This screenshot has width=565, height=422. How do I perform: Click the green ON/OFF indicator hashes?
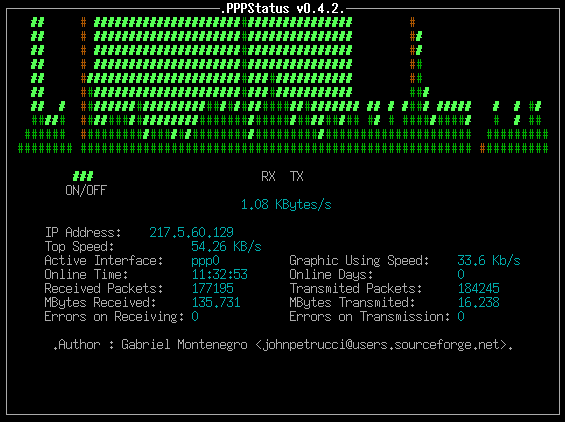pos(83,176)
